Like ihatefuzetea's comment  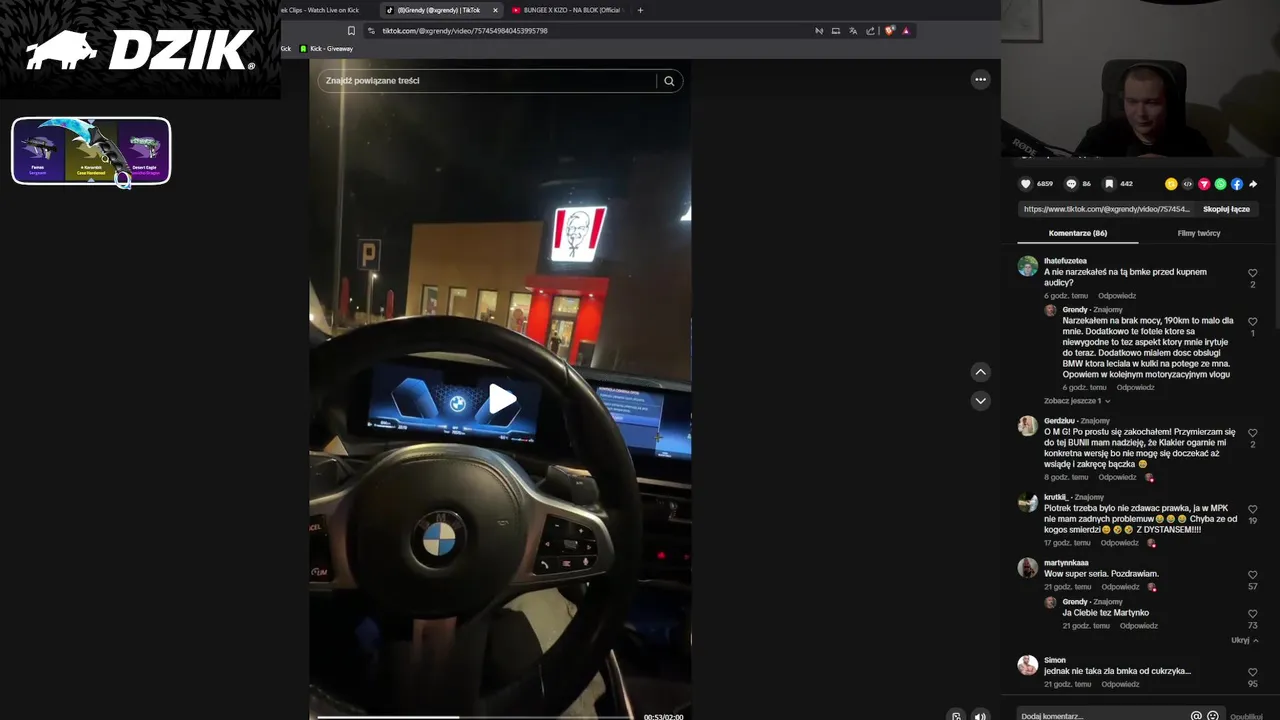(1252, 273)
